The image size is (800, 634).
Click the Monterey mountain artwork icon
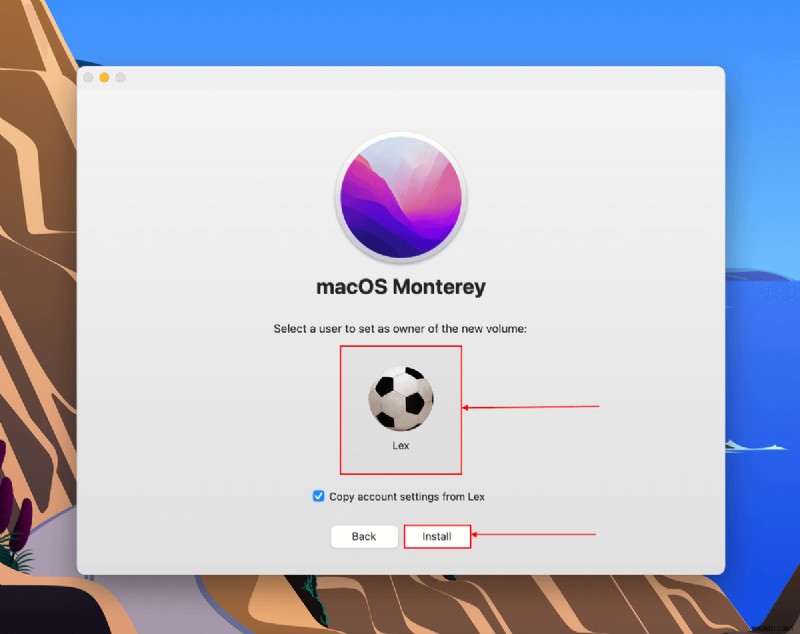(400, 196)
